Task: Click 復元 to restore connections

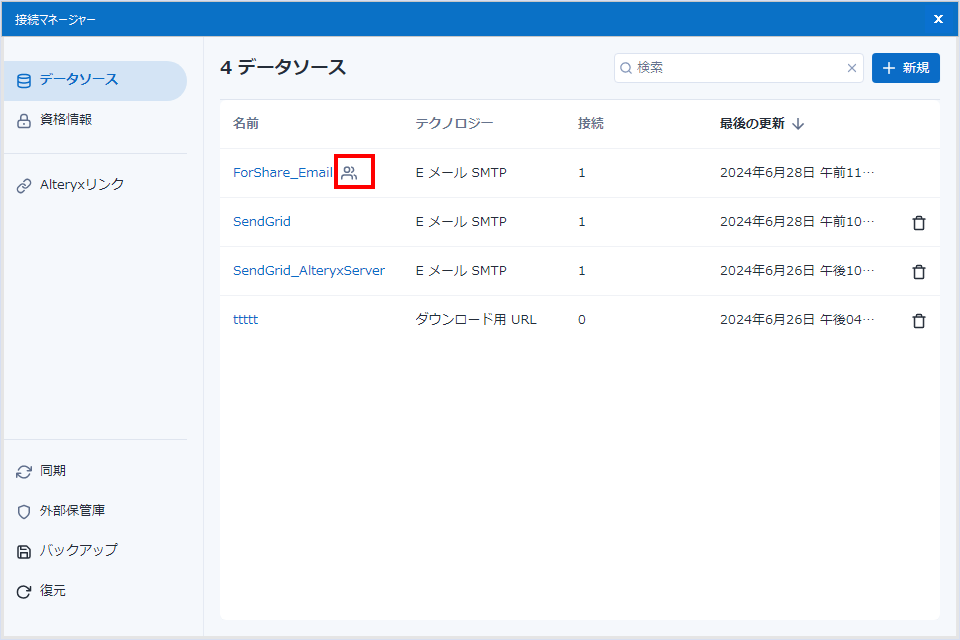Action: tap(52, 591)
